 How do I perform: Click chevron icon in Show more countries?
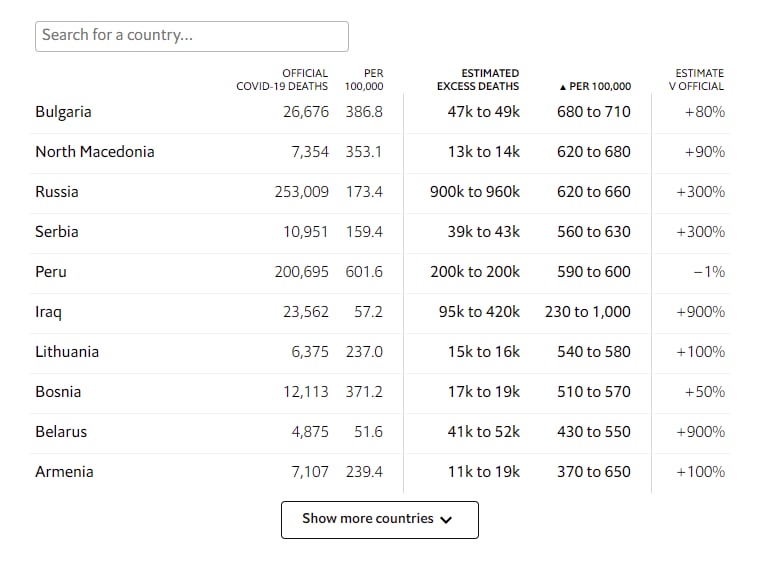446,520
